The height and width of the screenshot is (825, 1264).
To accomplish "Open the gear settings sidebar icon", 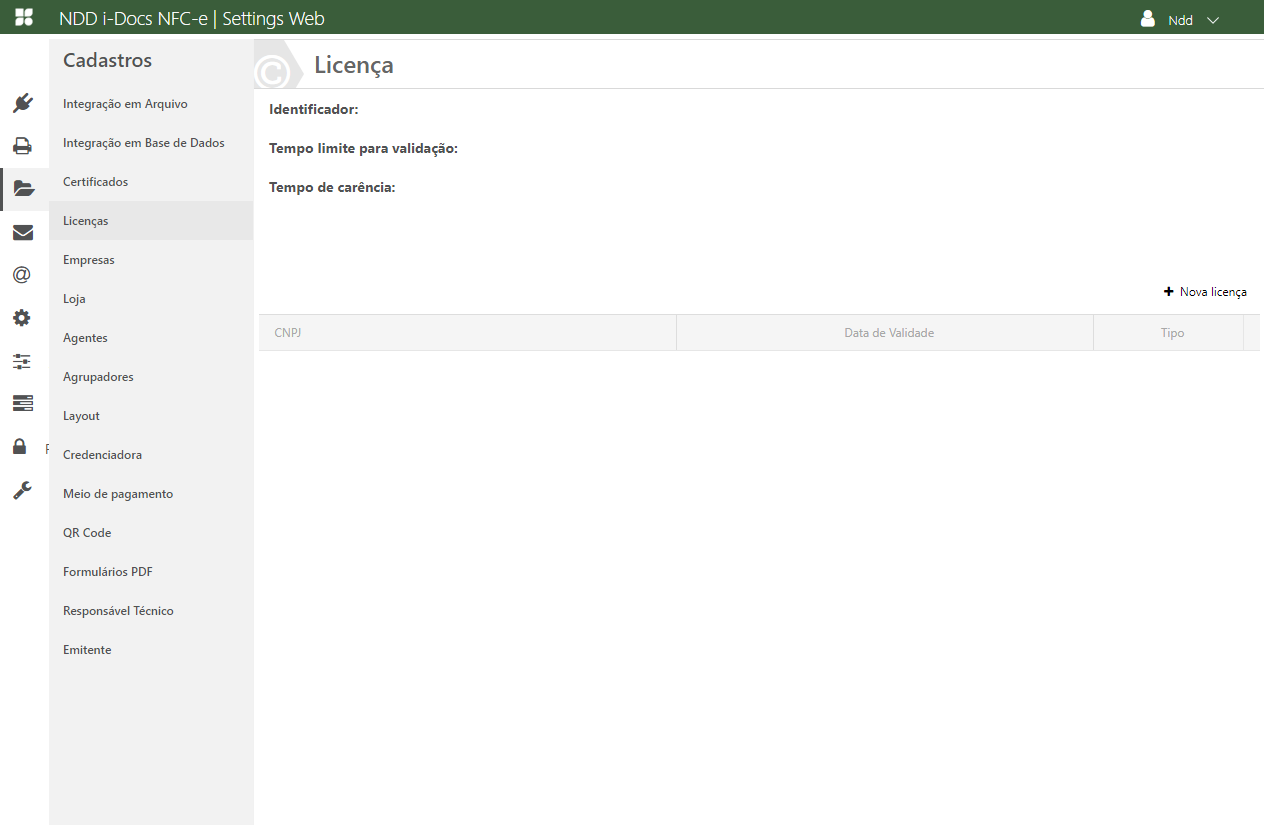I will [x=22, y=318].
